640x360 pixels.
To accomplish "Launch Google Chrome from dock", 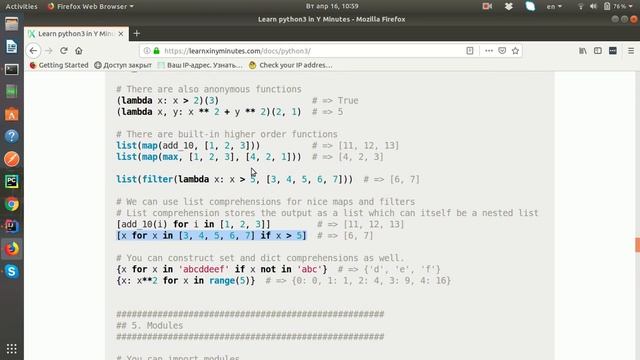I will (11, 204).
